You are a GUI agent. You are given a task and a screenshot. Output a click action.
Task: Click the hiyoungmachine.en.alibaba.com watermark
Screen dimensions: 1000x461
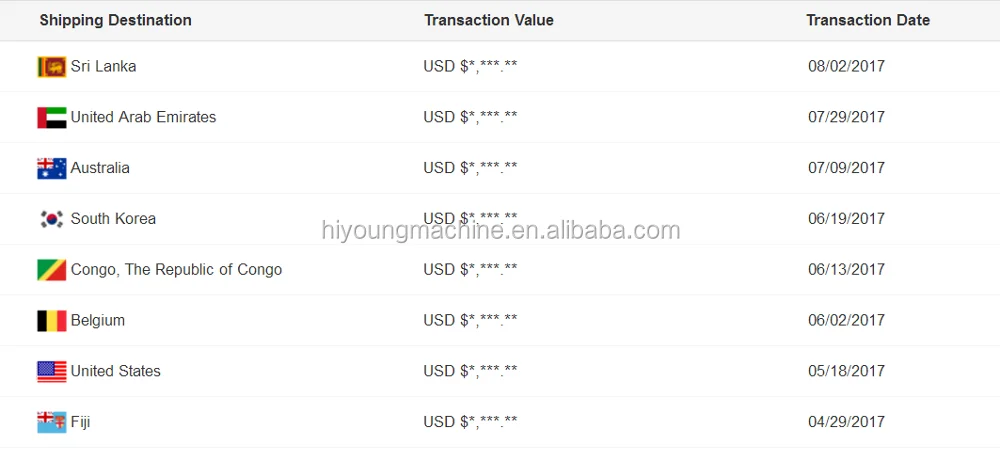[x=500, y=232]
